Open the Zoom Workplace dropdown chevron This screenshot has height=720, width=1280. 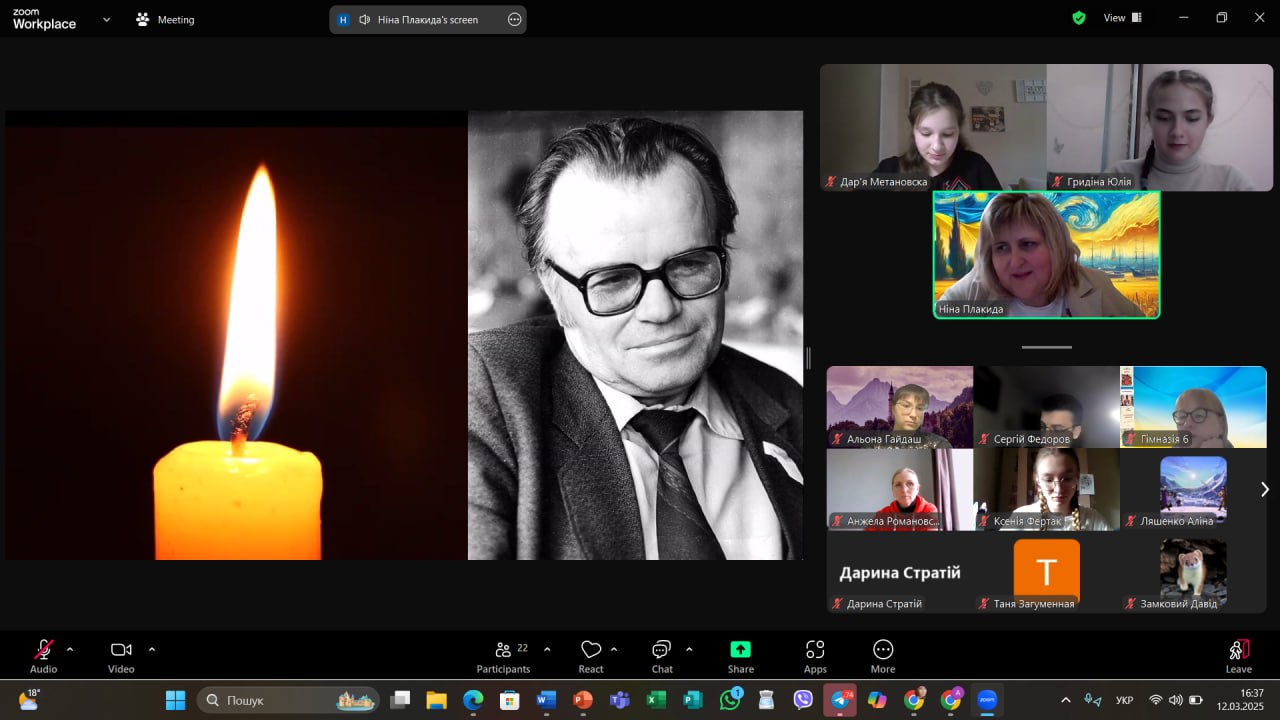[x=107, y=19]
